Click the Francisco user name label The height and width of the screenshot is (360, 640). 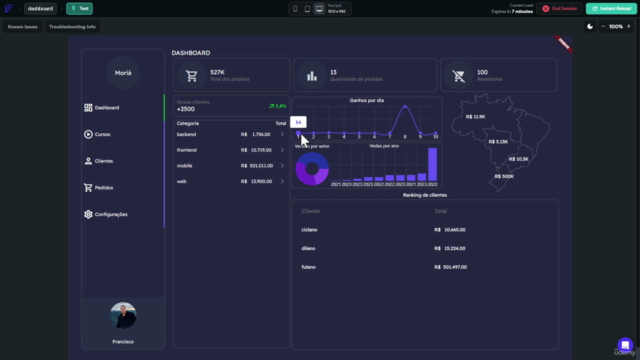point(123,342)
